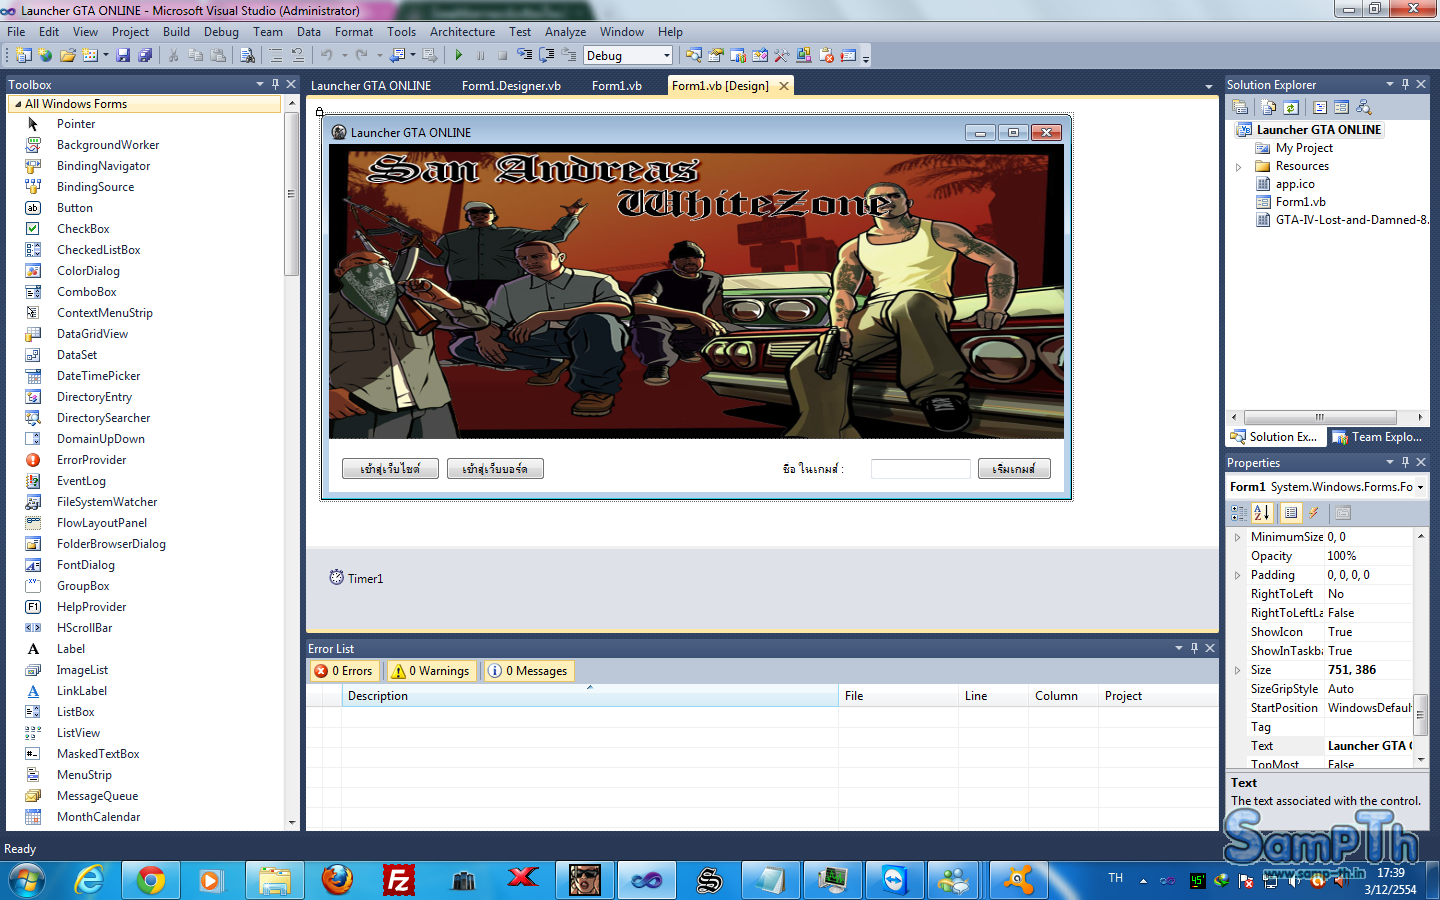Image resolution: width=1440 pixels, height=900 pixels.
Task: Start debugging with the green play icon
Action: coord(459,56)
